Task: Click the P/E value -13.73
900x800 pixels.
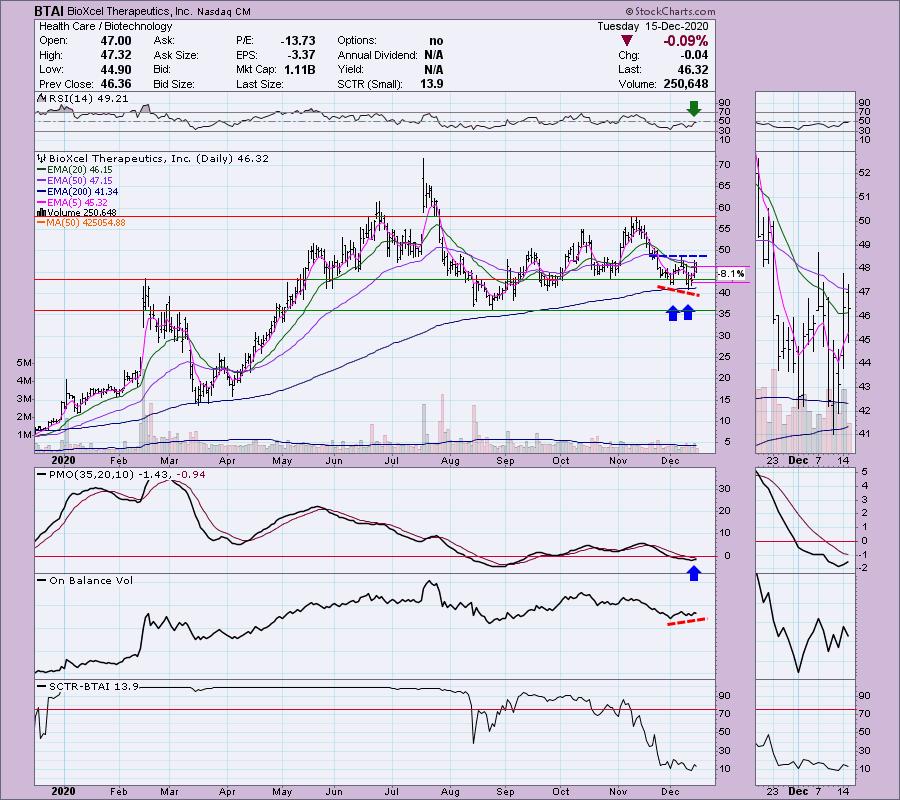Action: click(x=298, y=41)
